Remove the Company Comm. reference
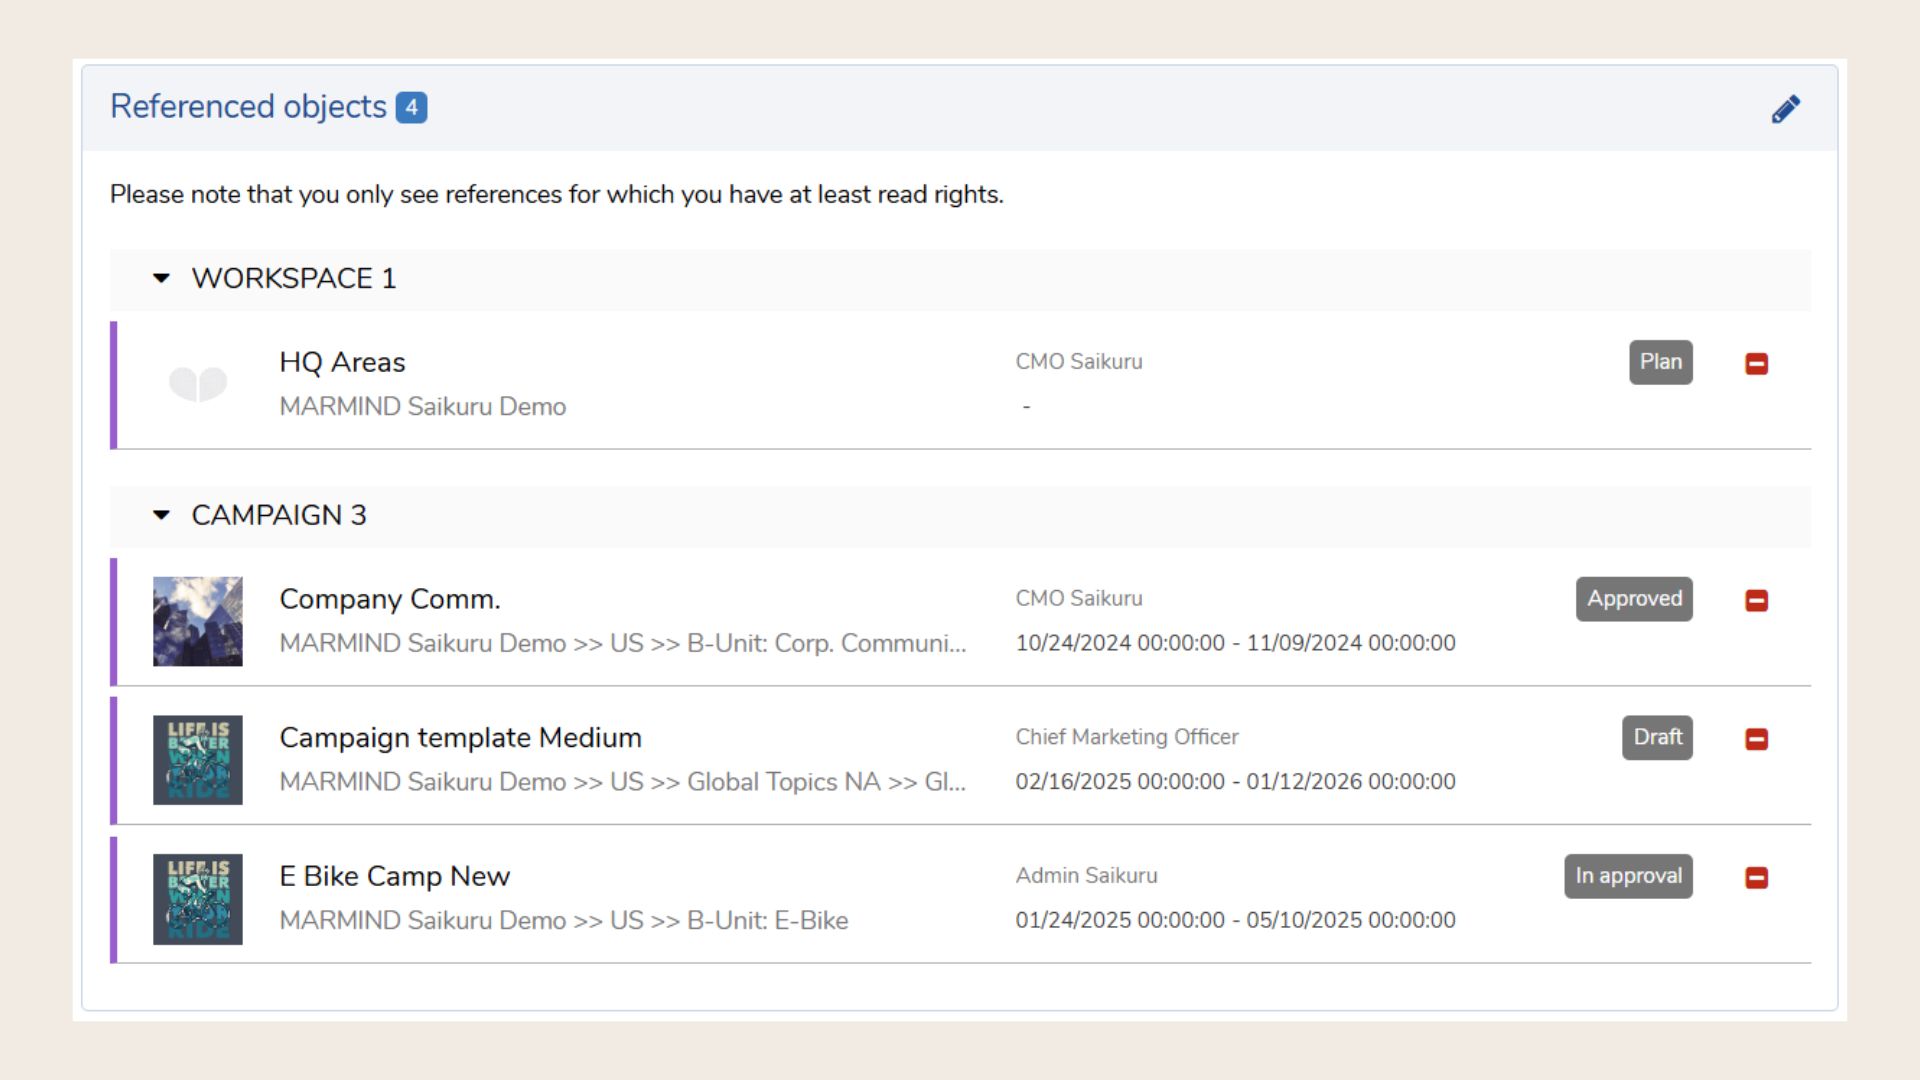This screenshot has width=1920, height=1080. click(1756, 601)
